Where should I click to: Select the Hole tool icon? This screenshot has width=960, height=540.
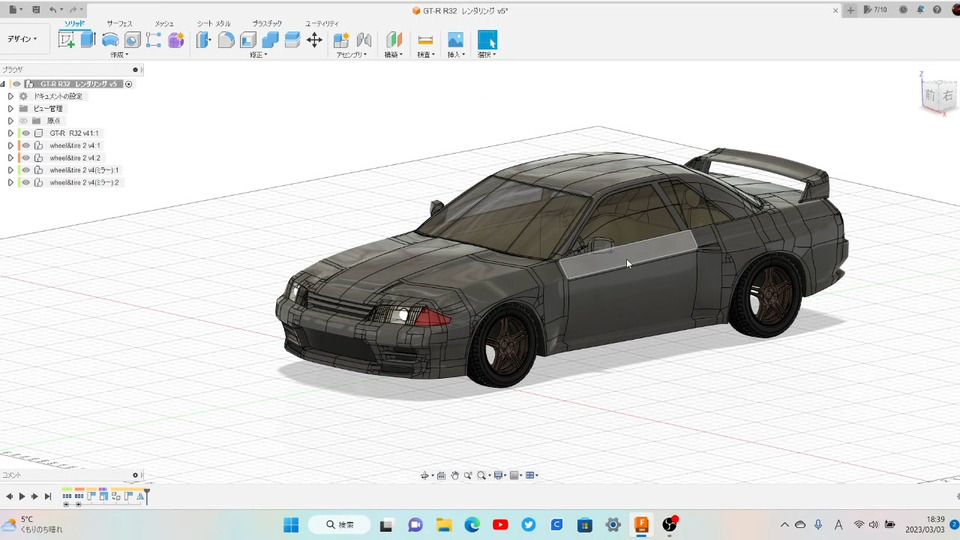[132, 40]
